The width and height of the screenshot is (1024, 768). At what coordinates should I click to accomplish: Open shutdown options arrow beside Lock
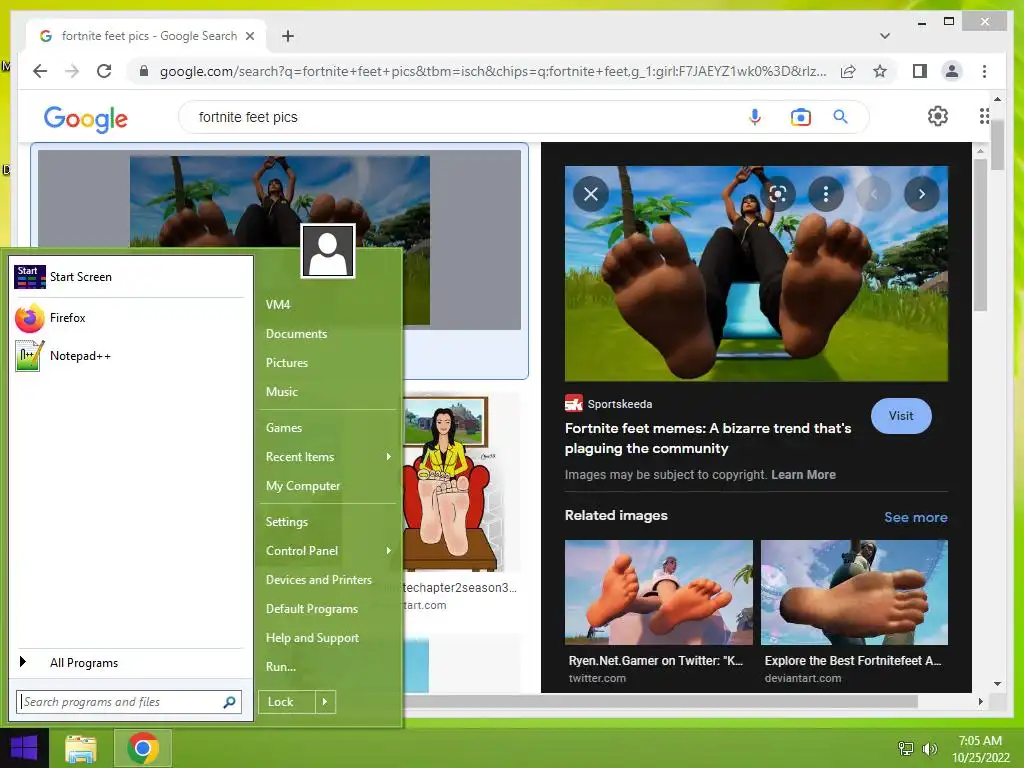325,702
